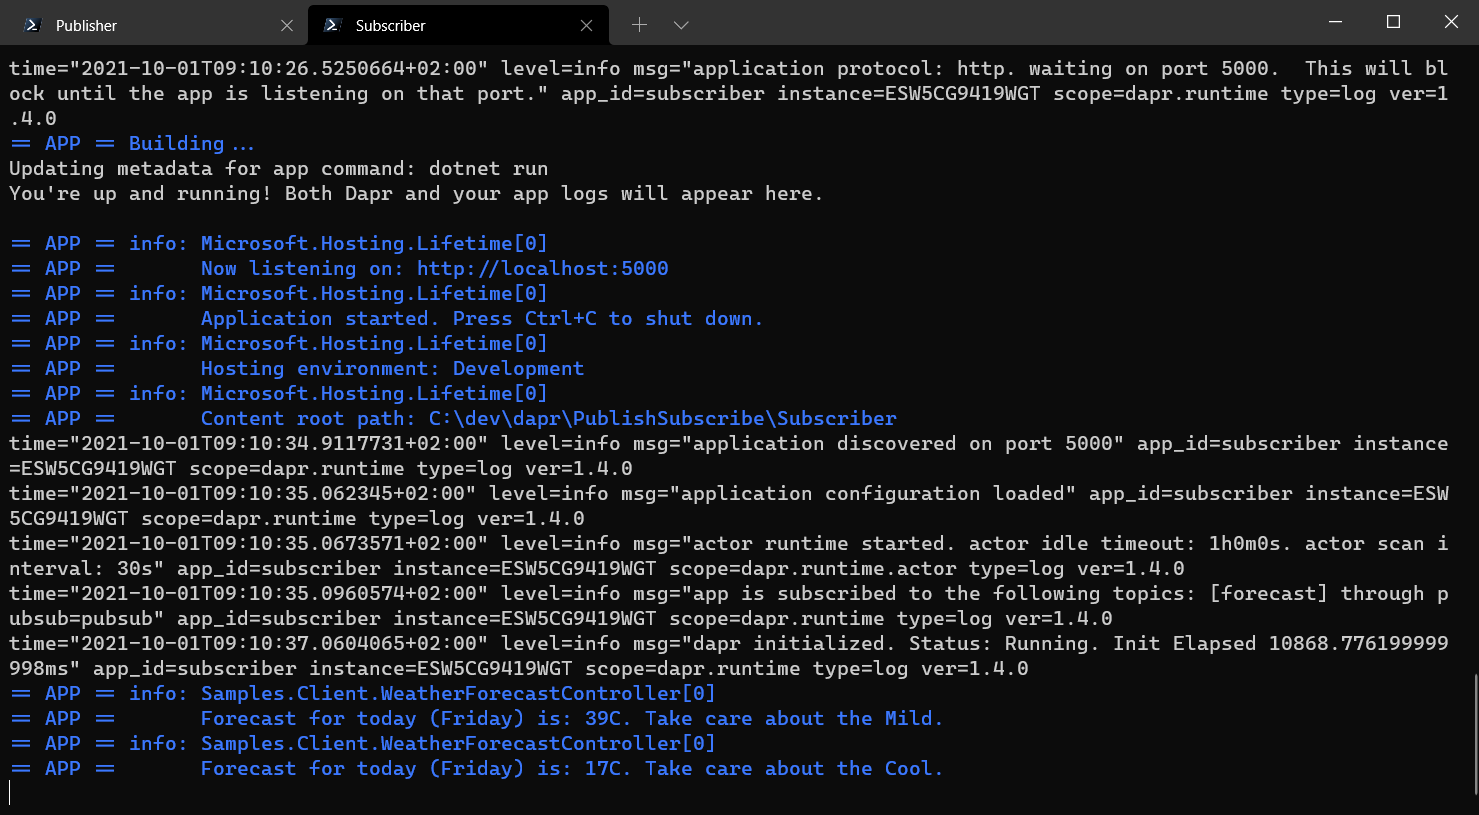Click the blinking cursor at the prompt
Image resolution: width=1479 pixels, height=815 pixels.
[10, 793]
